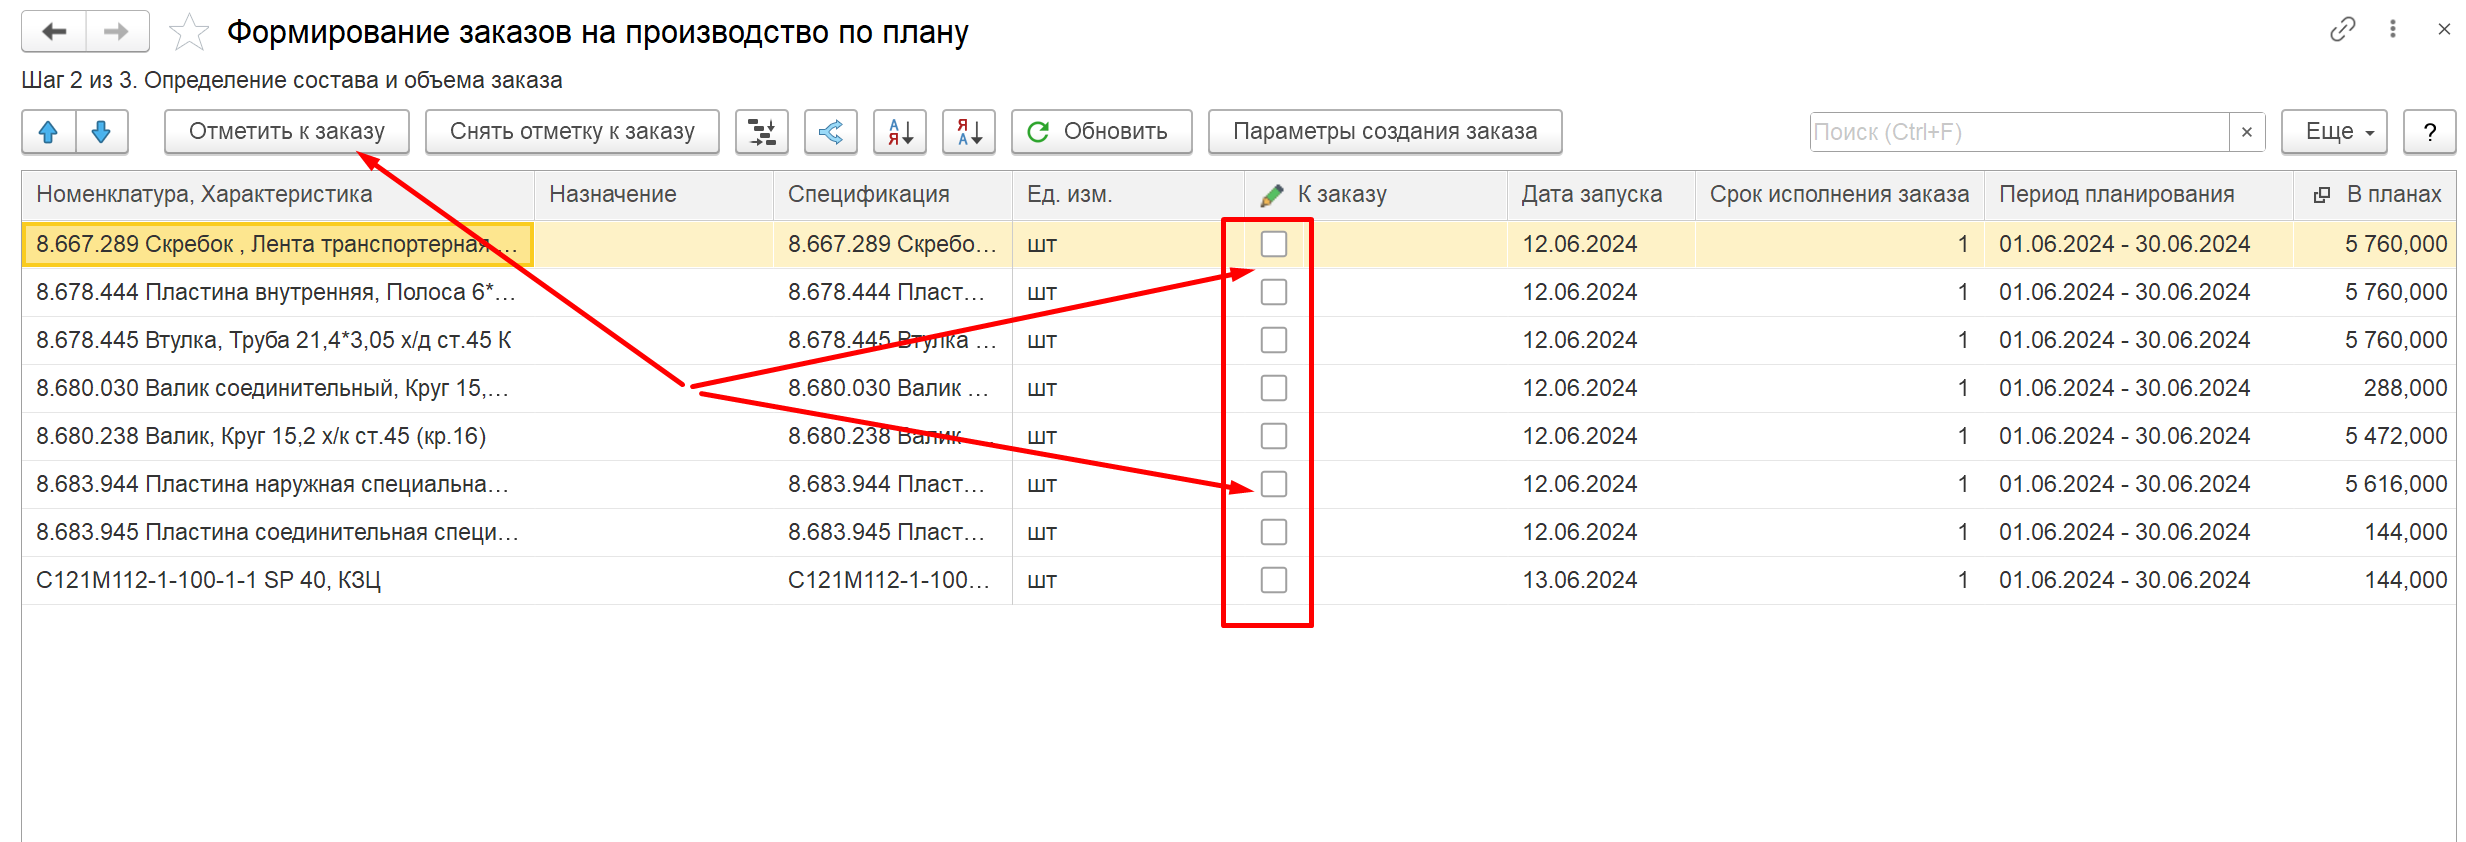Expand the Еще dropdown menu
This screenshot has width=2466, height=842.
(2334, 131)
